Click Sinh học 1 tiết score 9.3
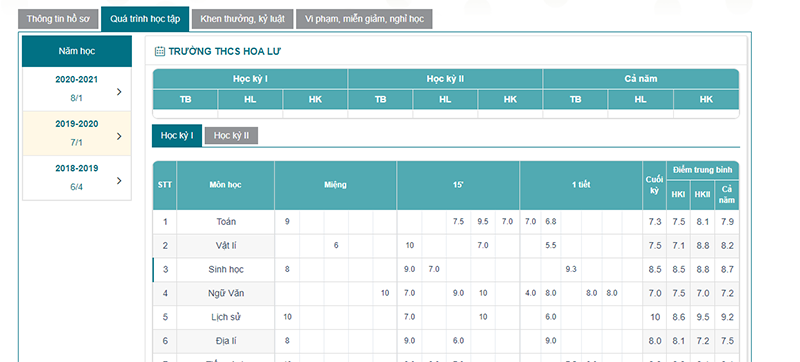 click(571, 270)
